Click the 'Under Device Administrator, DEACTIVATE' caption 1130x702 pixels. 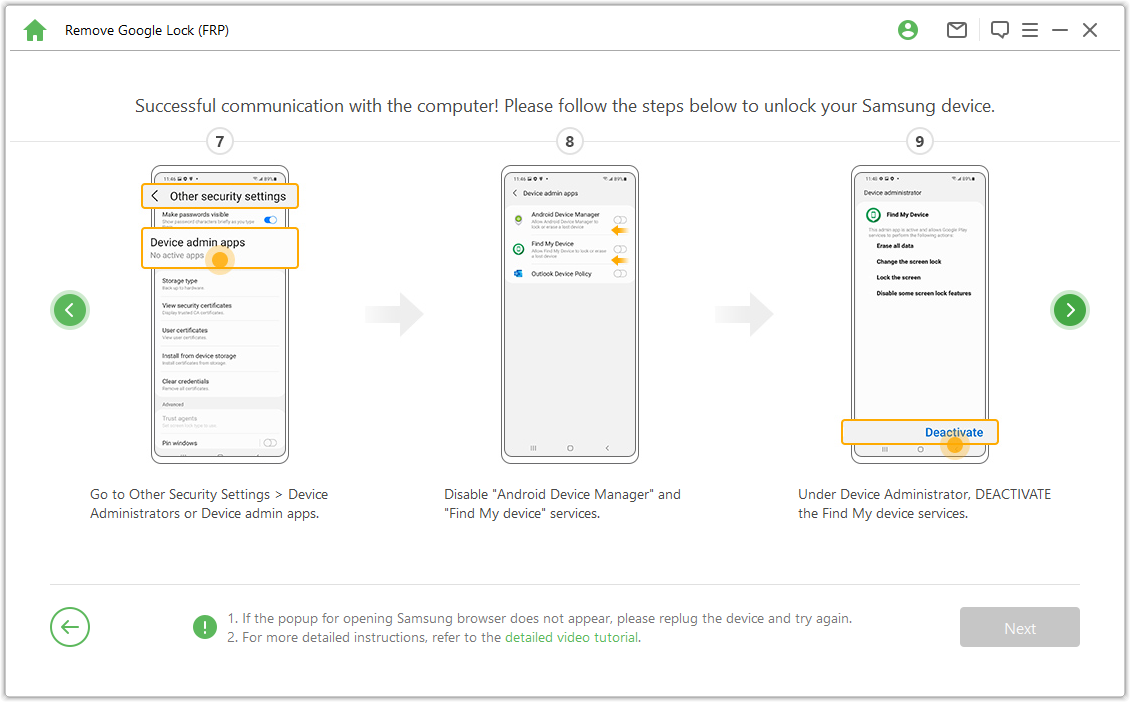[925, 504]
